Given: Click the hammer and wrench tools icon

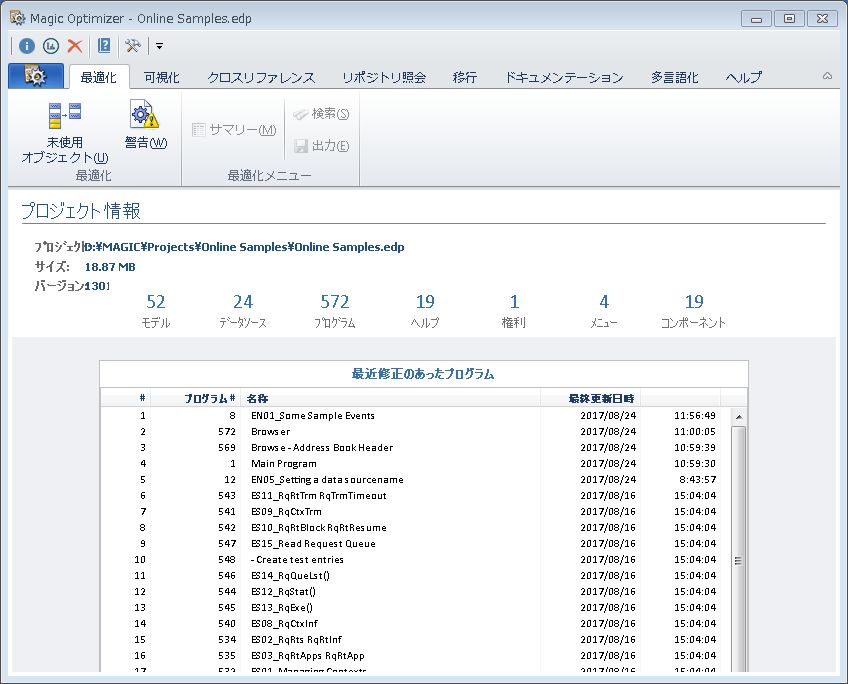Looking at the screenshot, I should 133,46.
